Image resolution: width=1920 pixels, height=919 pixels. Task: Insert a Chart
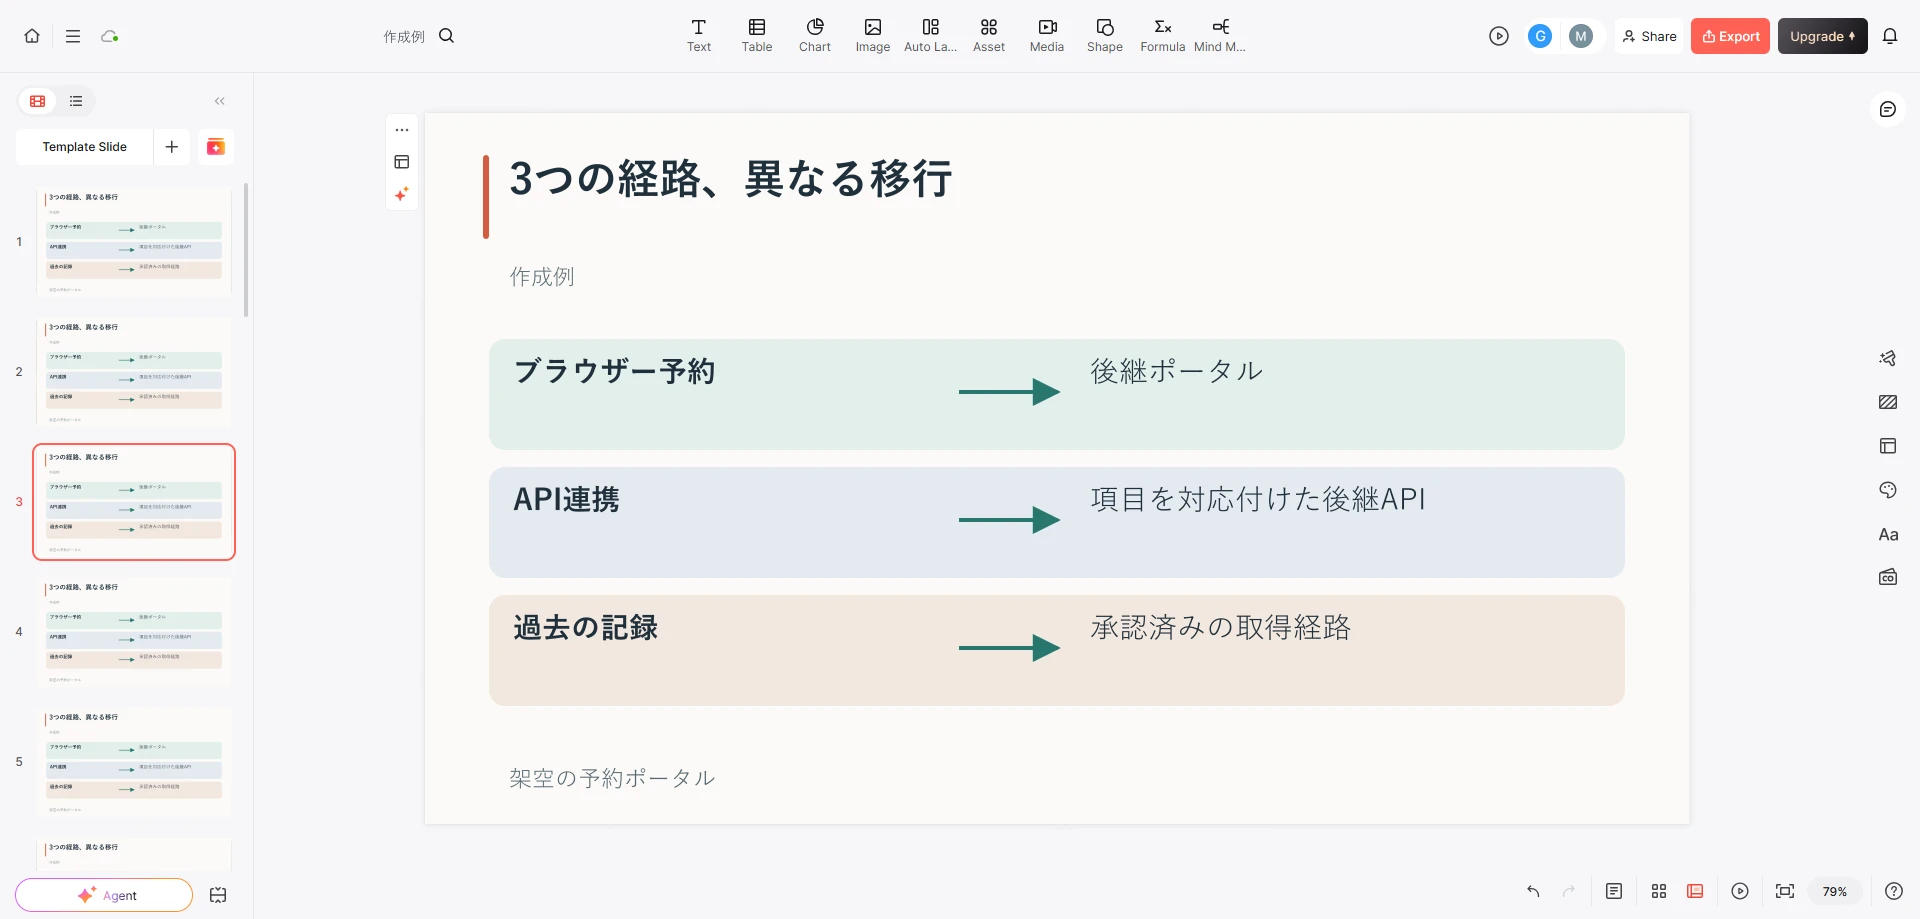815,36
